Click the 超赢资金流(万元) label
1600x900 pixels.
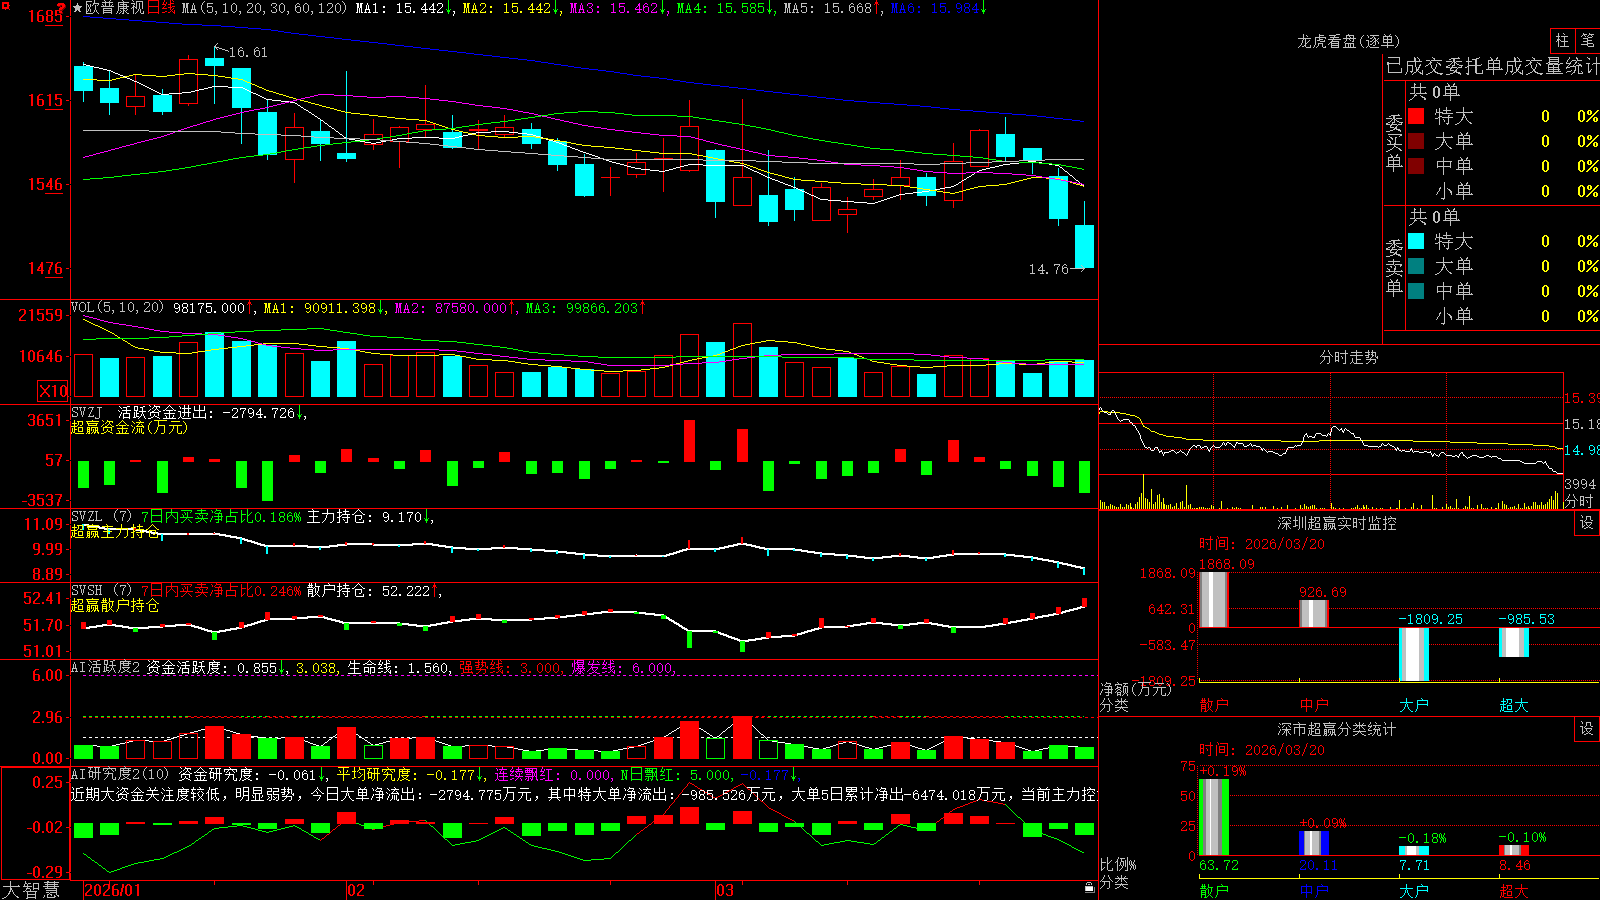129,428
